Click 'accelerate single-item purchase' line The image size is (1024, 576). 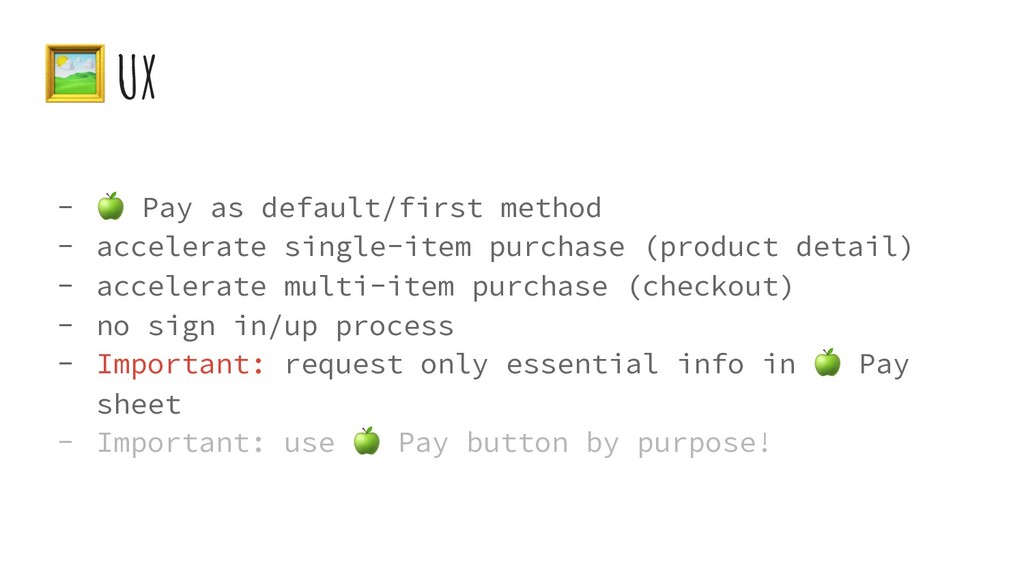pos(360,247)
